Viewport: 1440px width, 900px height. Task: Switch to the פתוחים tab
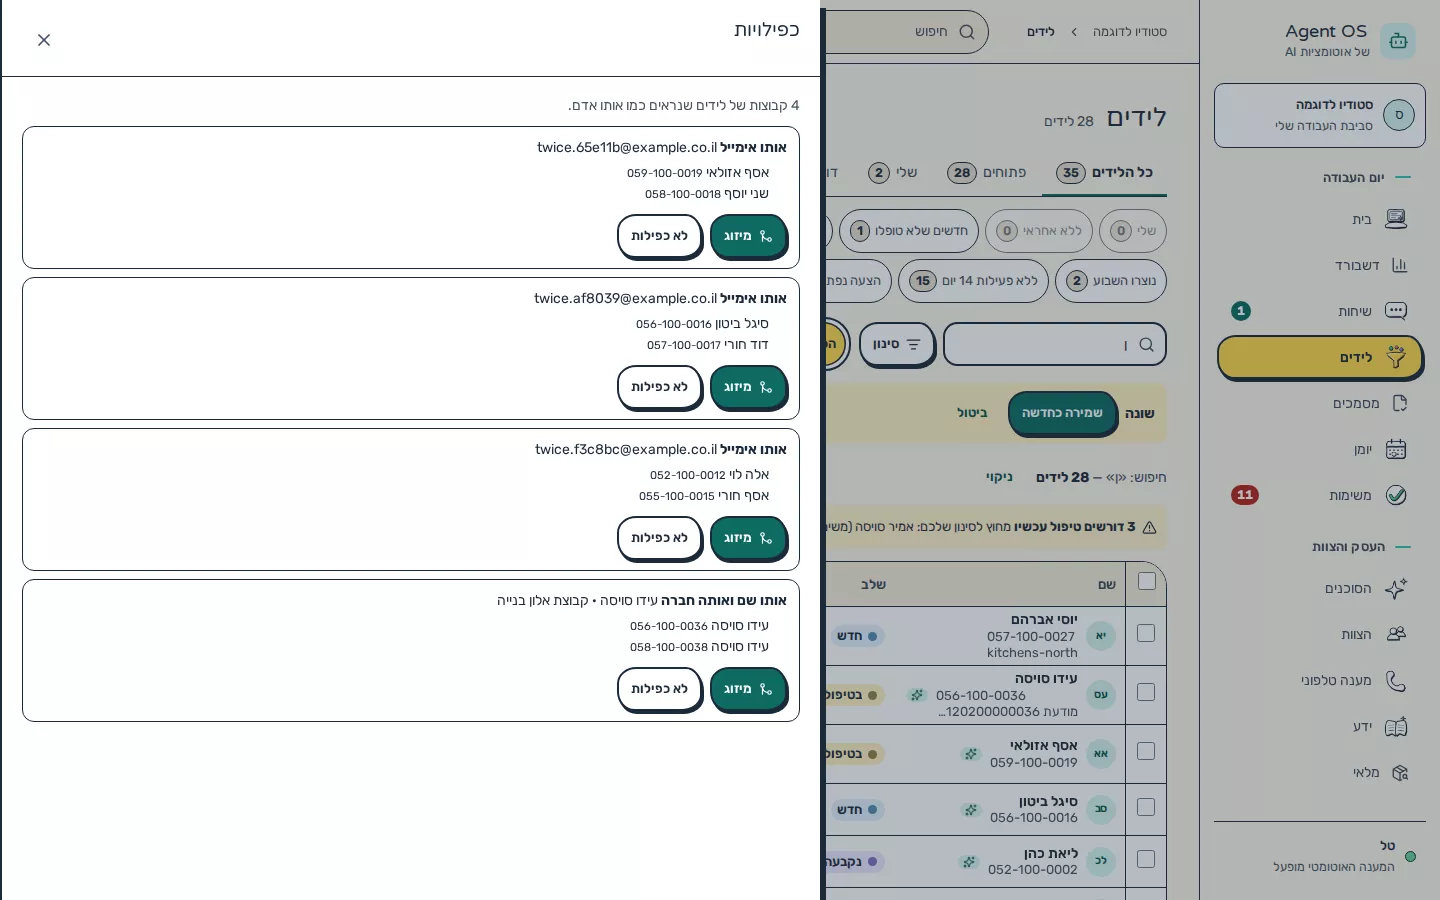pyautogui.click(x=987, y=173)
